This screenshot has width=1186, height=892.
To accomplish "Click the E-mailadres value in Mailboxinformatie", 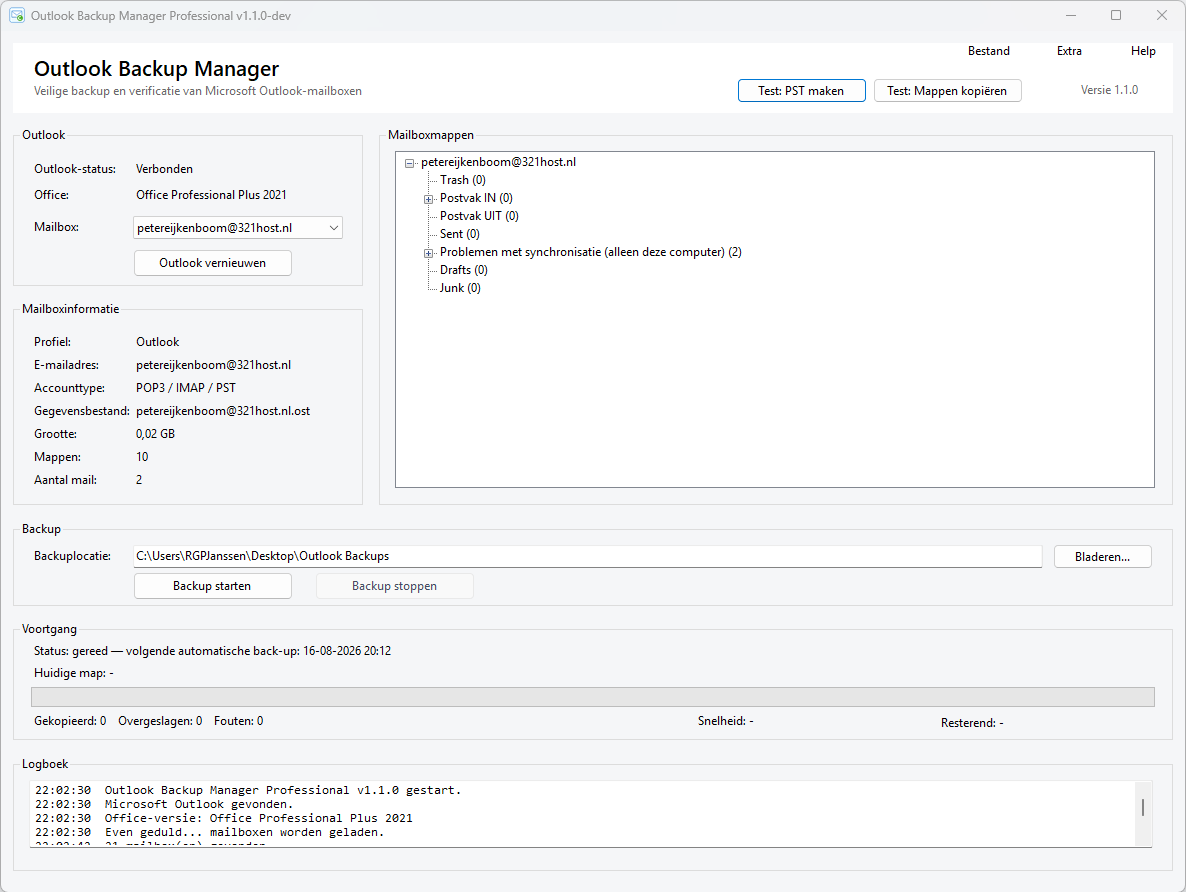I will (x=213, y=365).
